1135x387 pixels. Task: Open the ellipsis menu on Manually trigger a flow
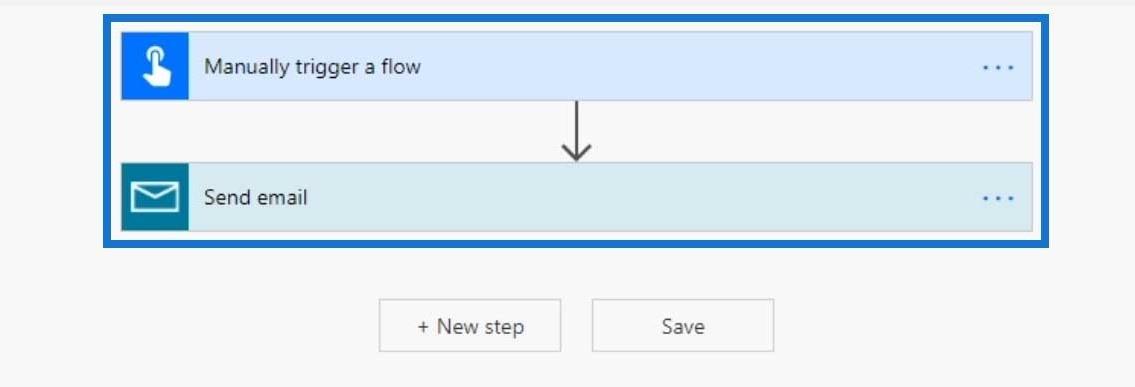pyautogui.click(x=997, y=67)
